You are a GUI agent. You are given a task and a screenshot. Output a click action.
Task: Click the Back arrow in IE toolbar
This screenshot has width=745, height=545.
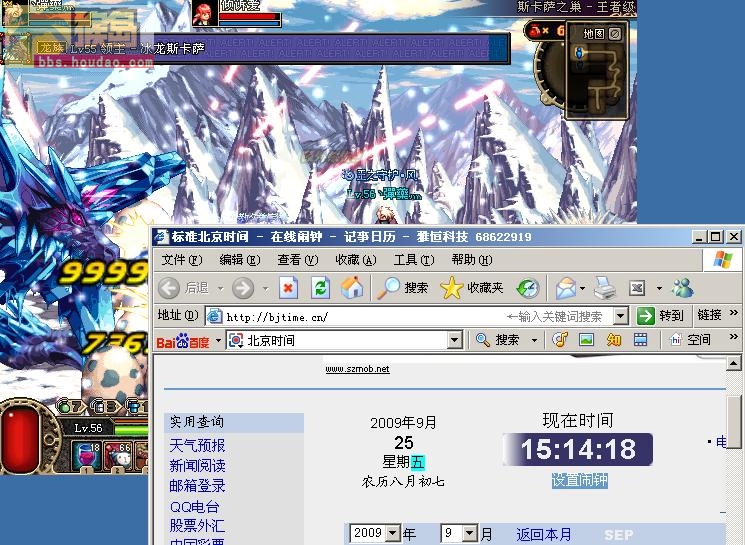(x=169, y=288)
